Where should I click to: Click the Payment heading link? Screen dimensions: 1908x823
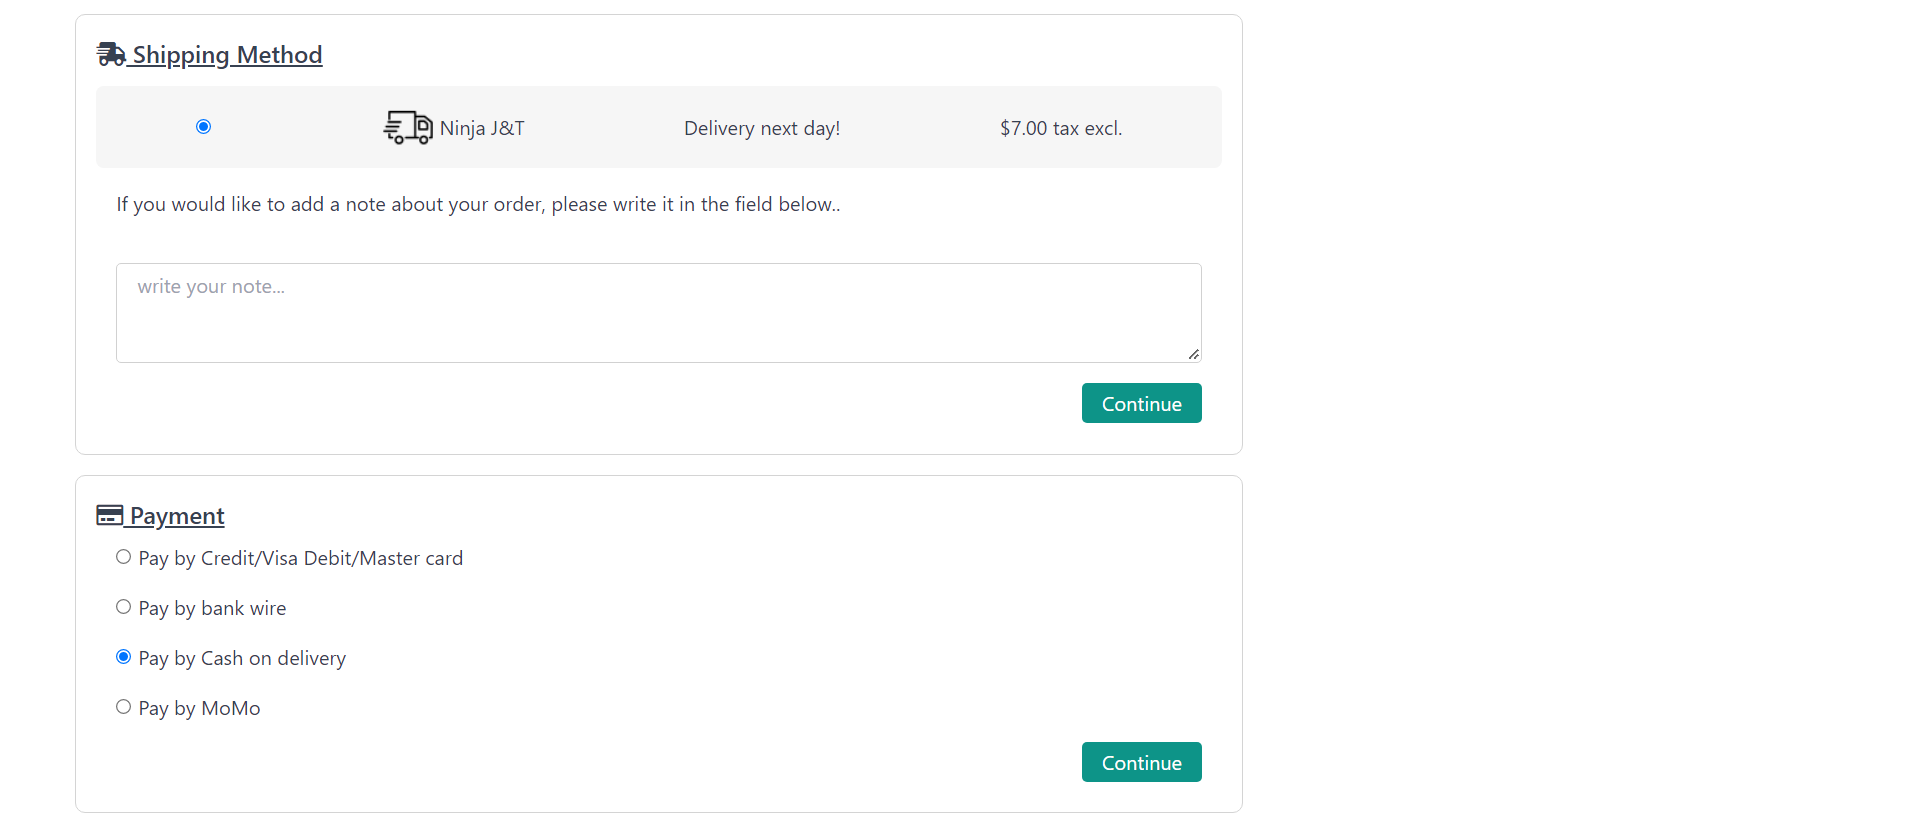point(177,516)
